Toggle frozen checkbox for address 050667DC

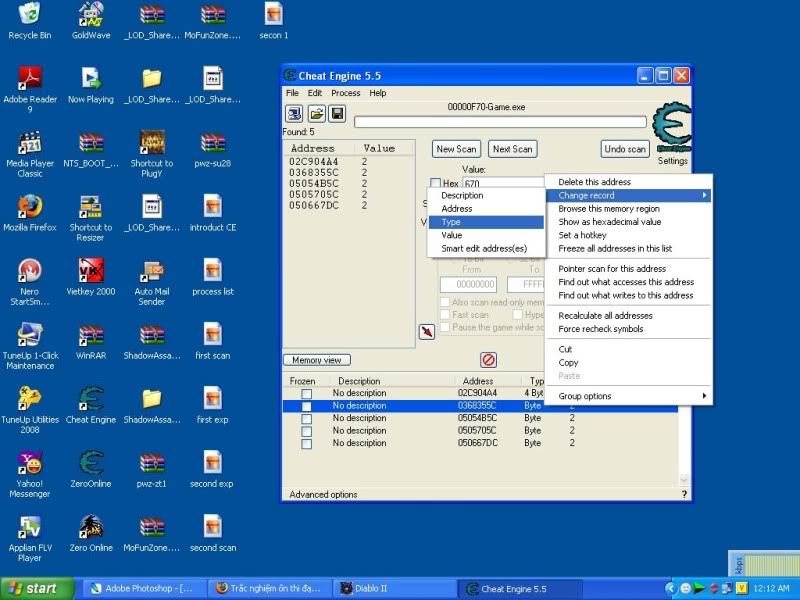click(307, 444)
